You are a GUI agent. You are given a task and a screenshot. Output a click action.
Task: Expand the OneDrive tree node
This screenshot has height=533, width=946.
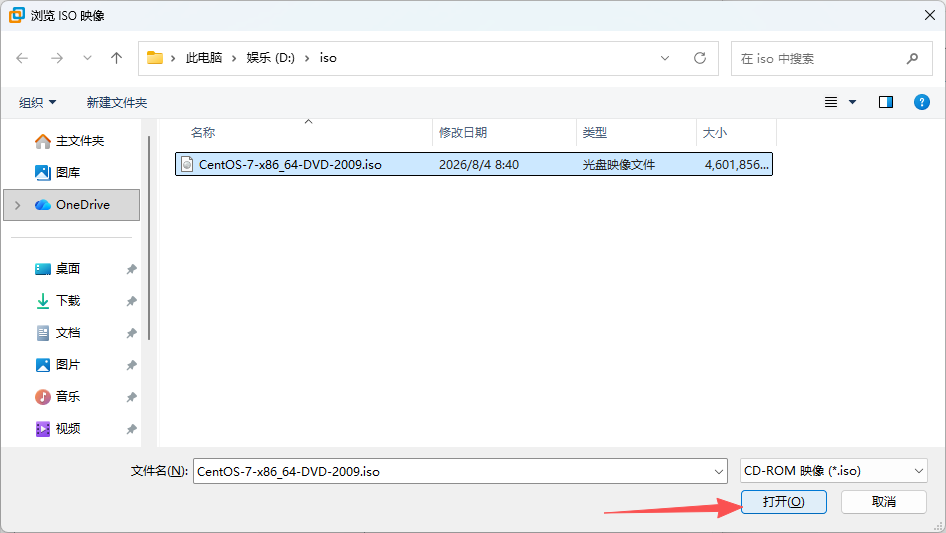(17, 205)
